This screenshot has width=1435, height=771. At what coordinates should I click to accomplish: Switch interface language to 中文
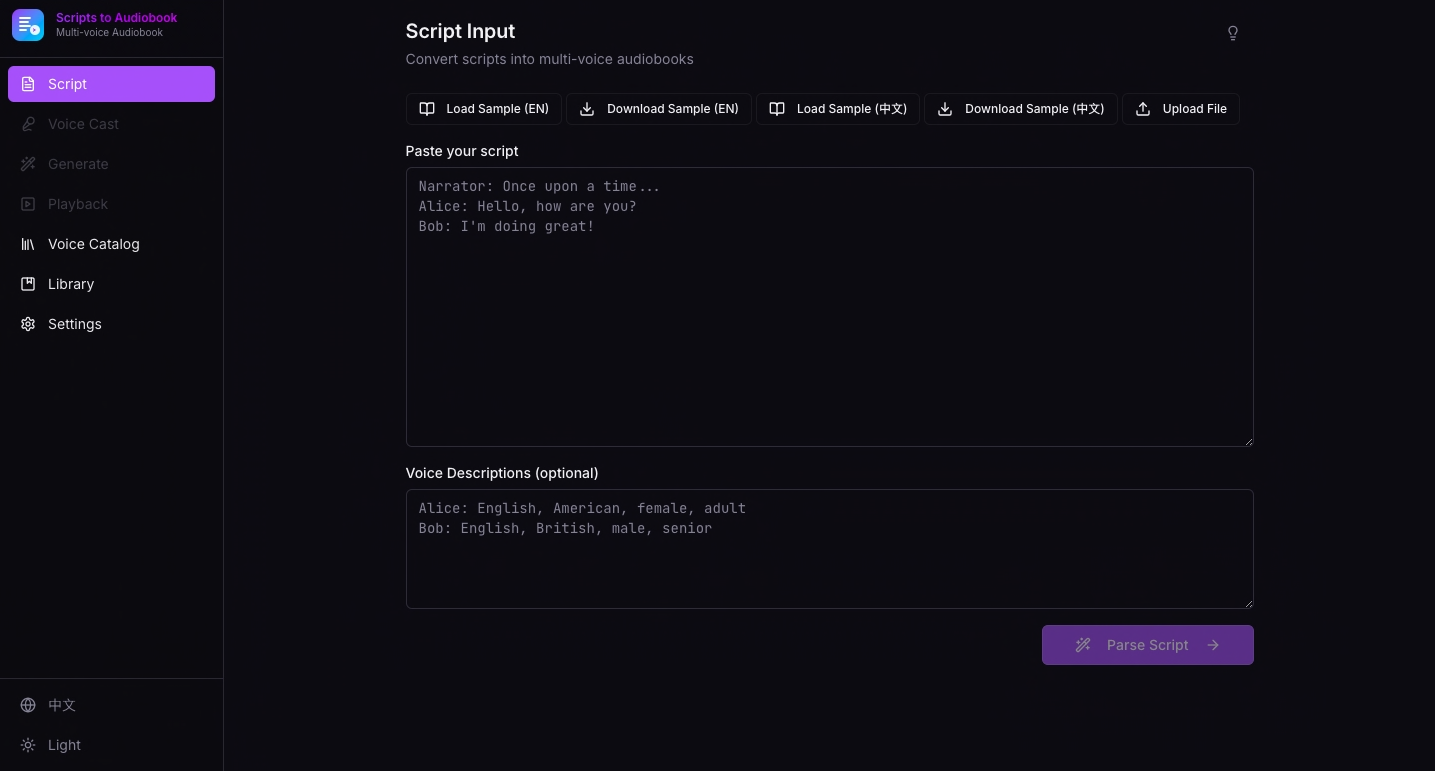62,705
